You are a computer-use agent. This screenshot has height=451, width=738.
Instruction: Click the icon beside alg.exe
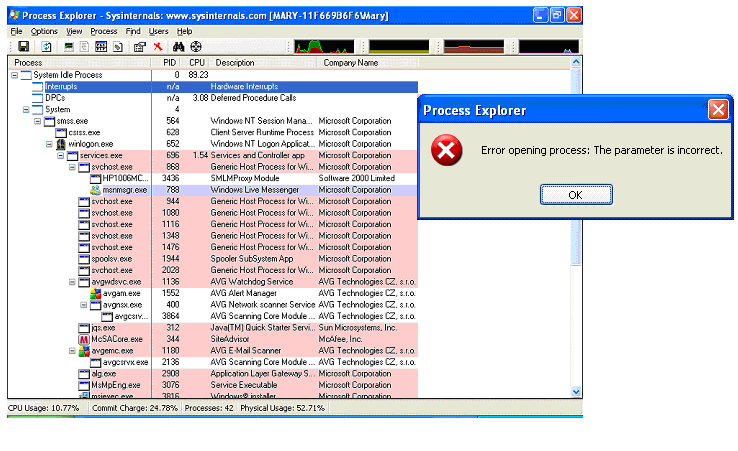click(x=84, y=374)
